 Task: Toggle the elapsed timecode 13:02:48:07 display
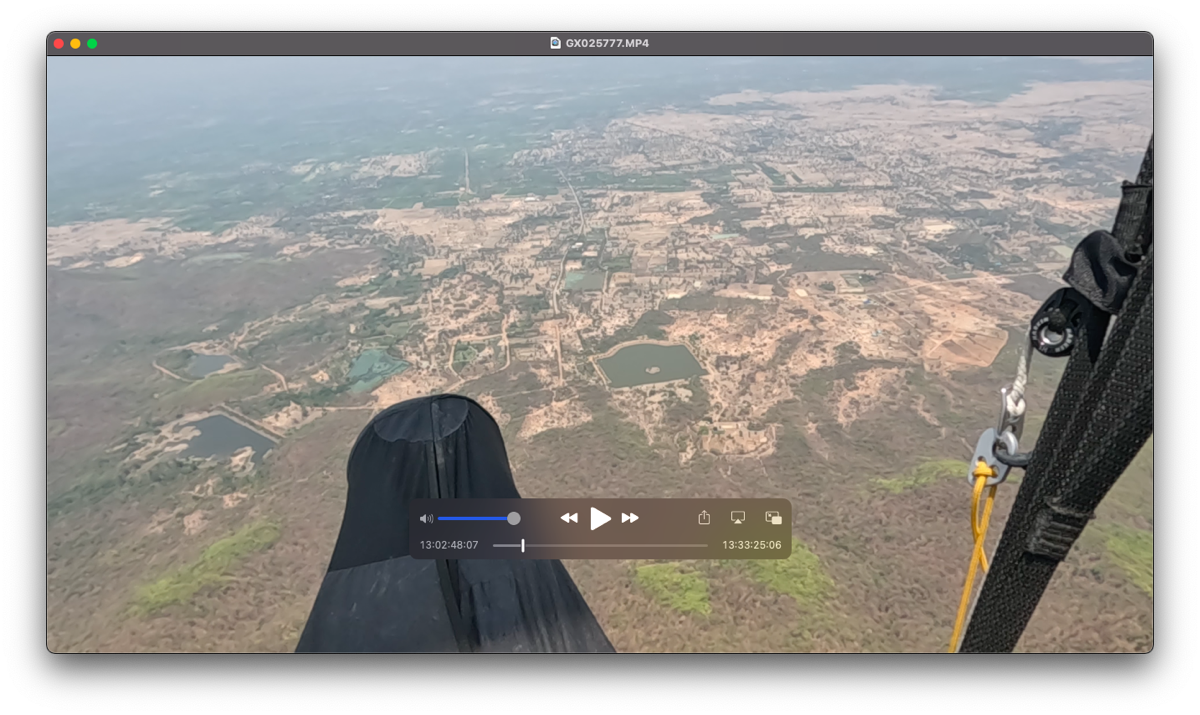click(x=449, y=545)
